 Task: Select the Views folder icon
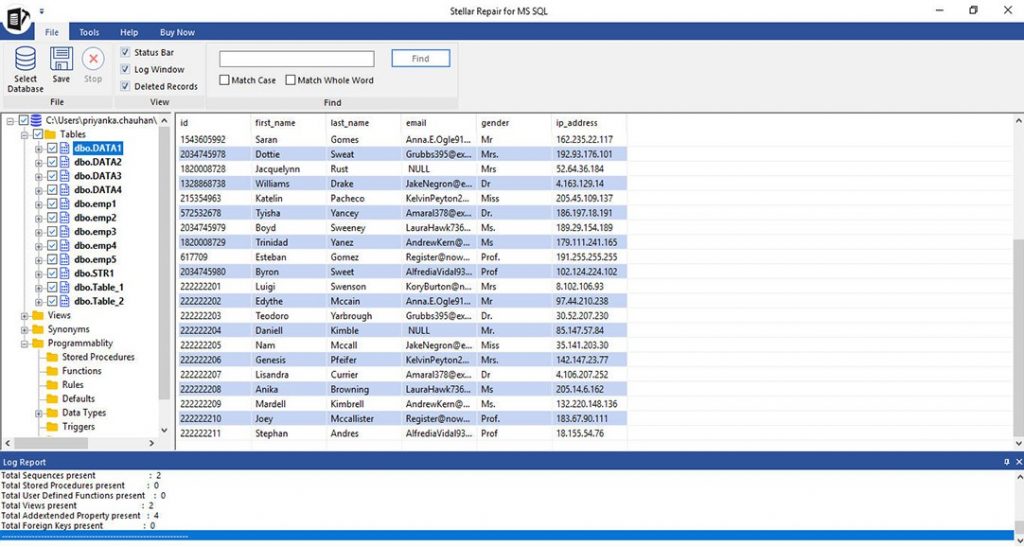point(38,315)
